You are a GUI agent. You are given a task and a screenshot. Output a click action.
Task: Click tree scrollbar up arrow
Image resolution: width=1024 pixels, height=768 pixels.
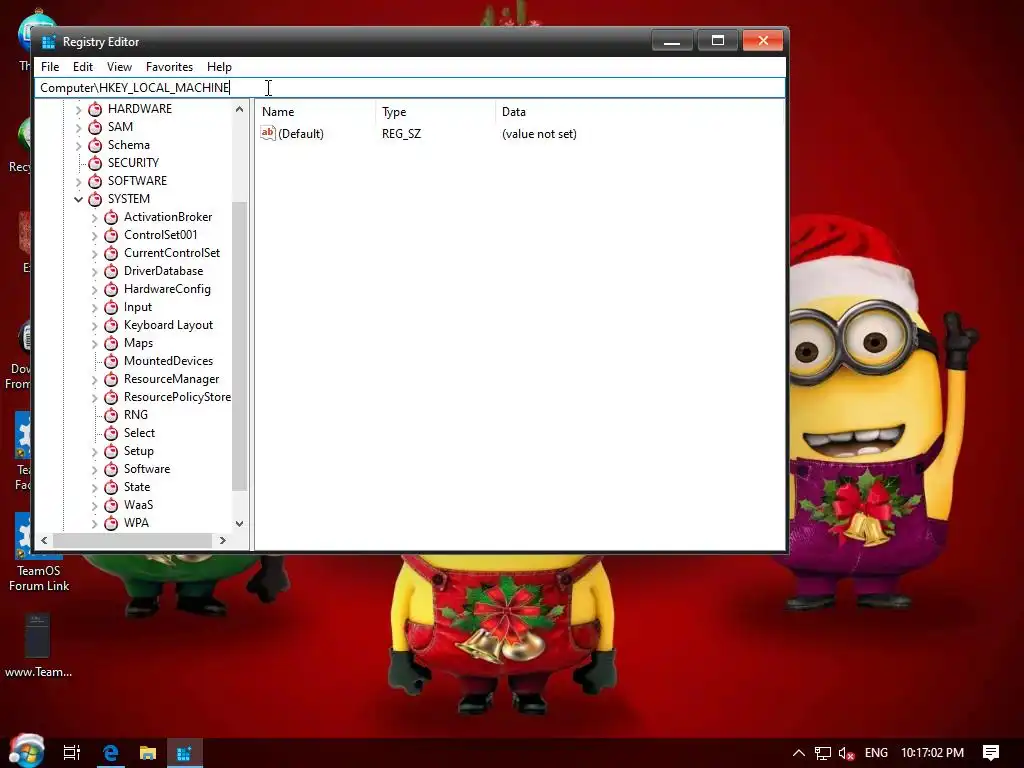240,109
